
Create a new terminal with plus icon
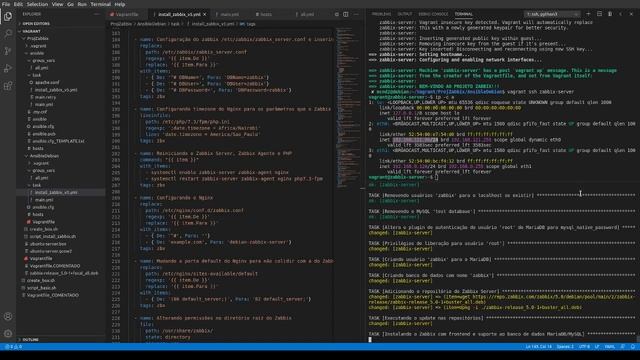pyautogui.click(x=588, y=14)
